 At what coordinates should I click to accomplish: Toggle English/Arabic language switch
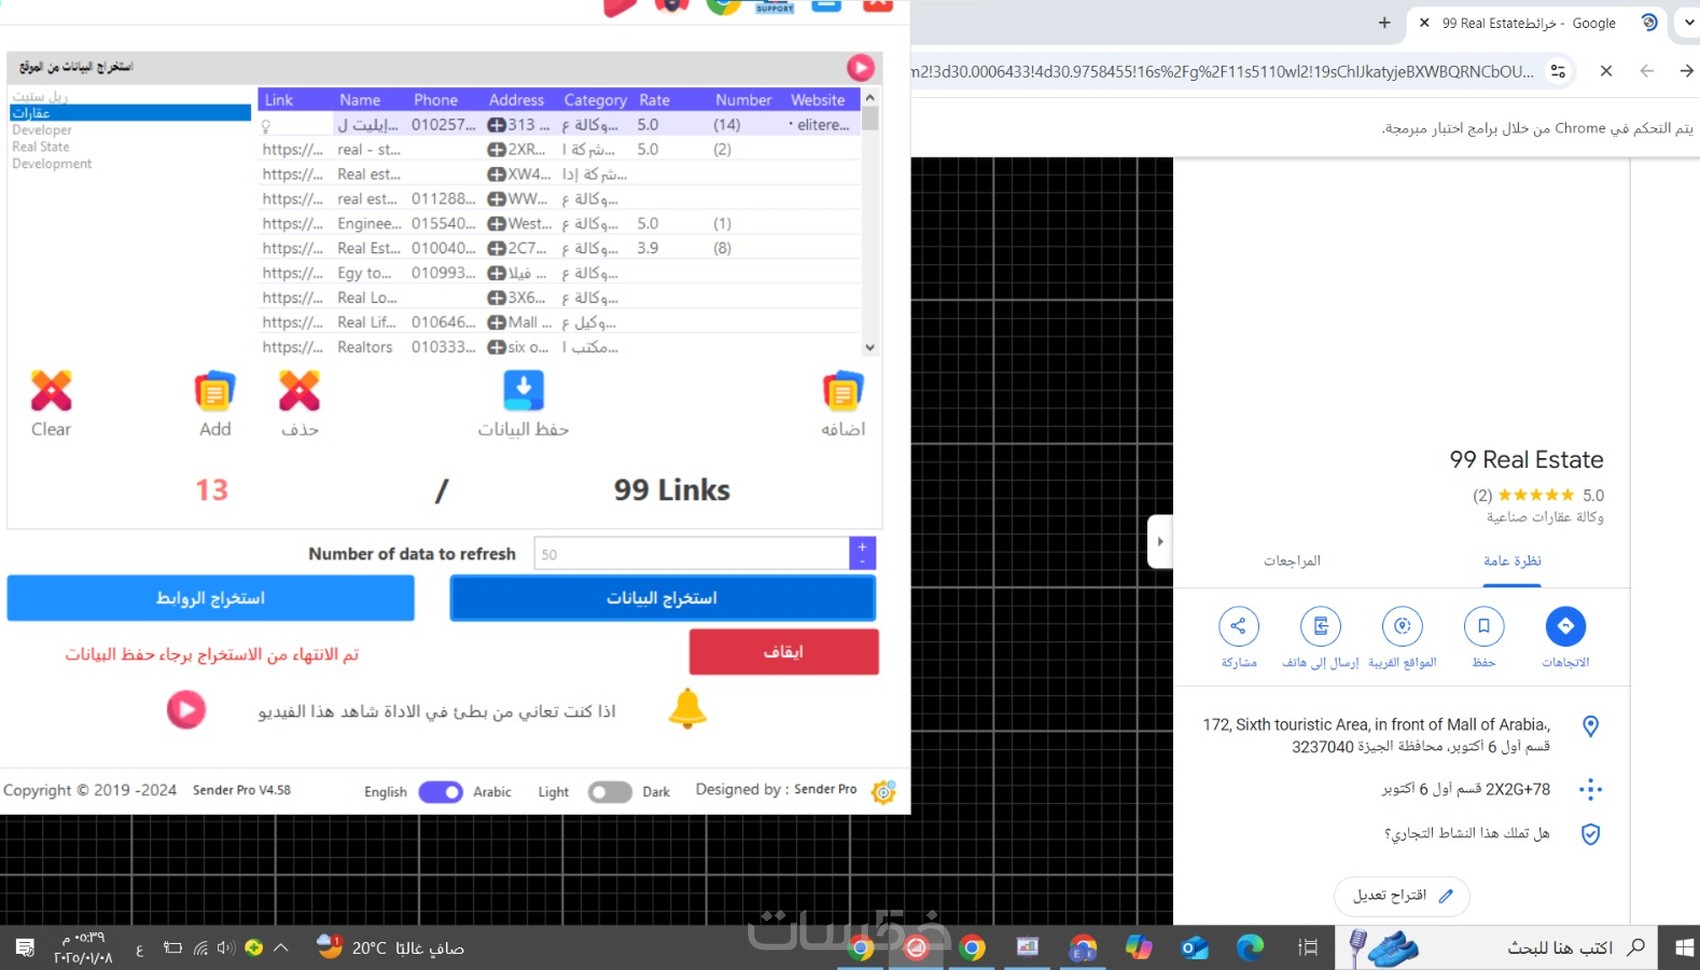pyautogui.click(x=440, y=792)
